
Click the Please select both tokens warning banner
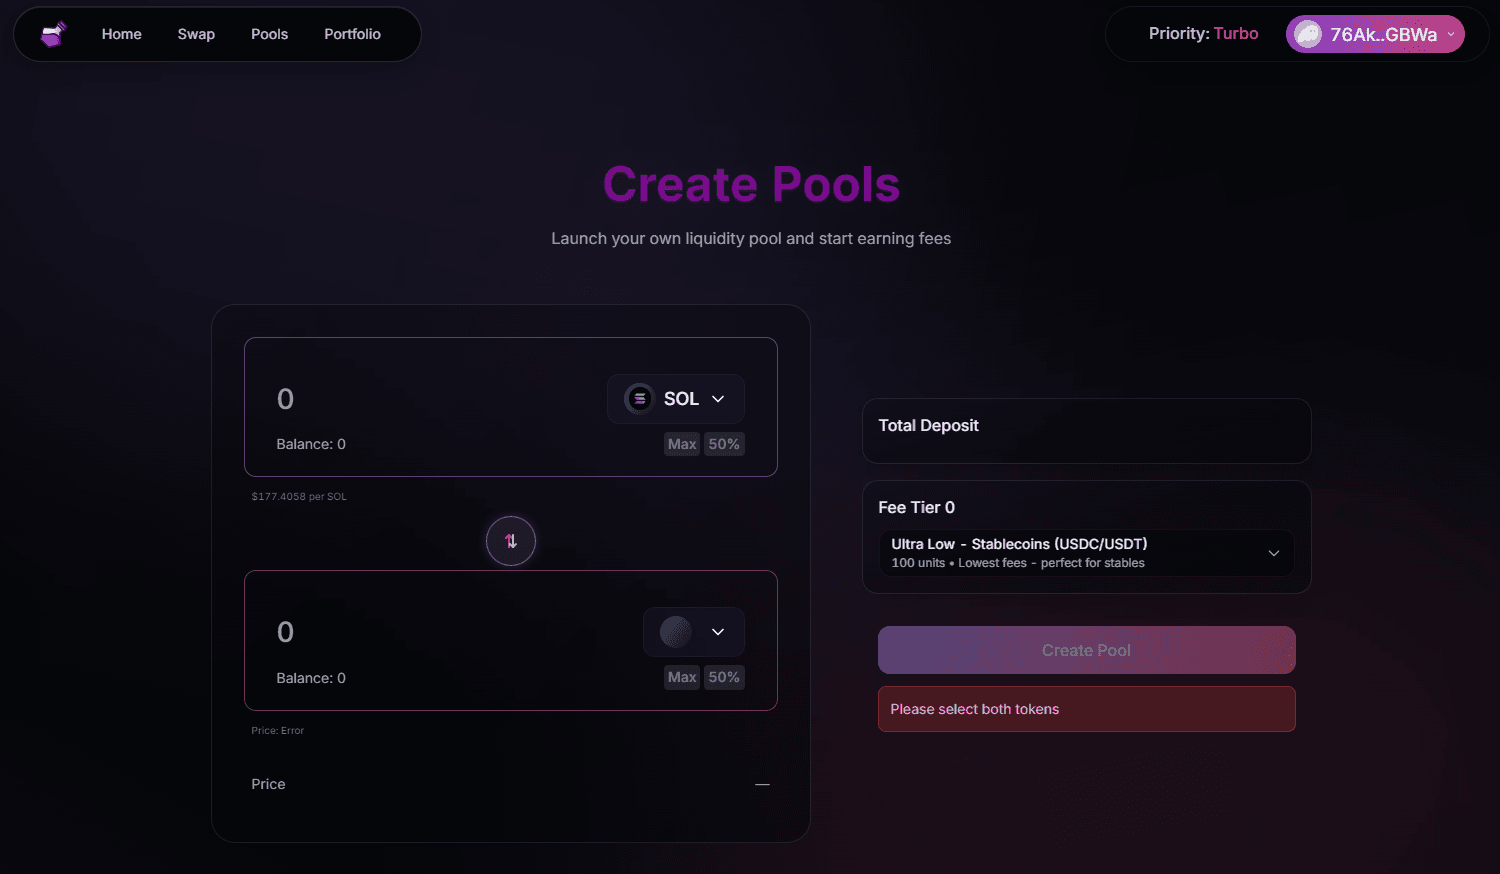1086,708
